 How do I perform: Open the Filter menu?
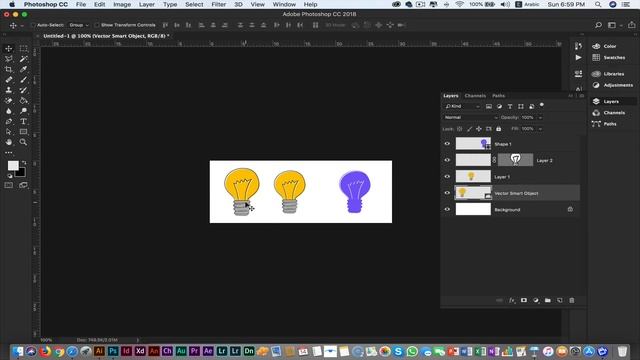[x=218, y=4]
